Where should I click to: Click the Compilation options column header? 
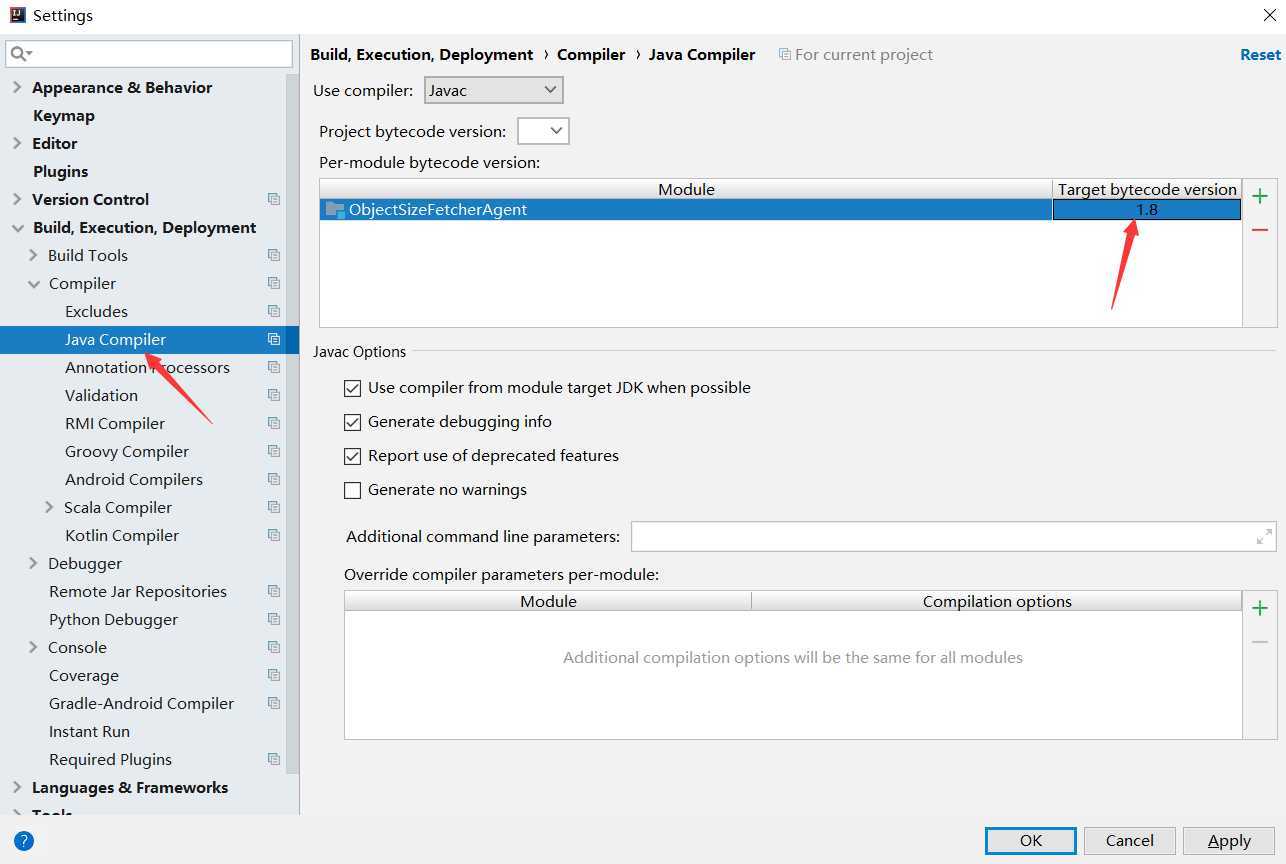(x=997, y=601)
